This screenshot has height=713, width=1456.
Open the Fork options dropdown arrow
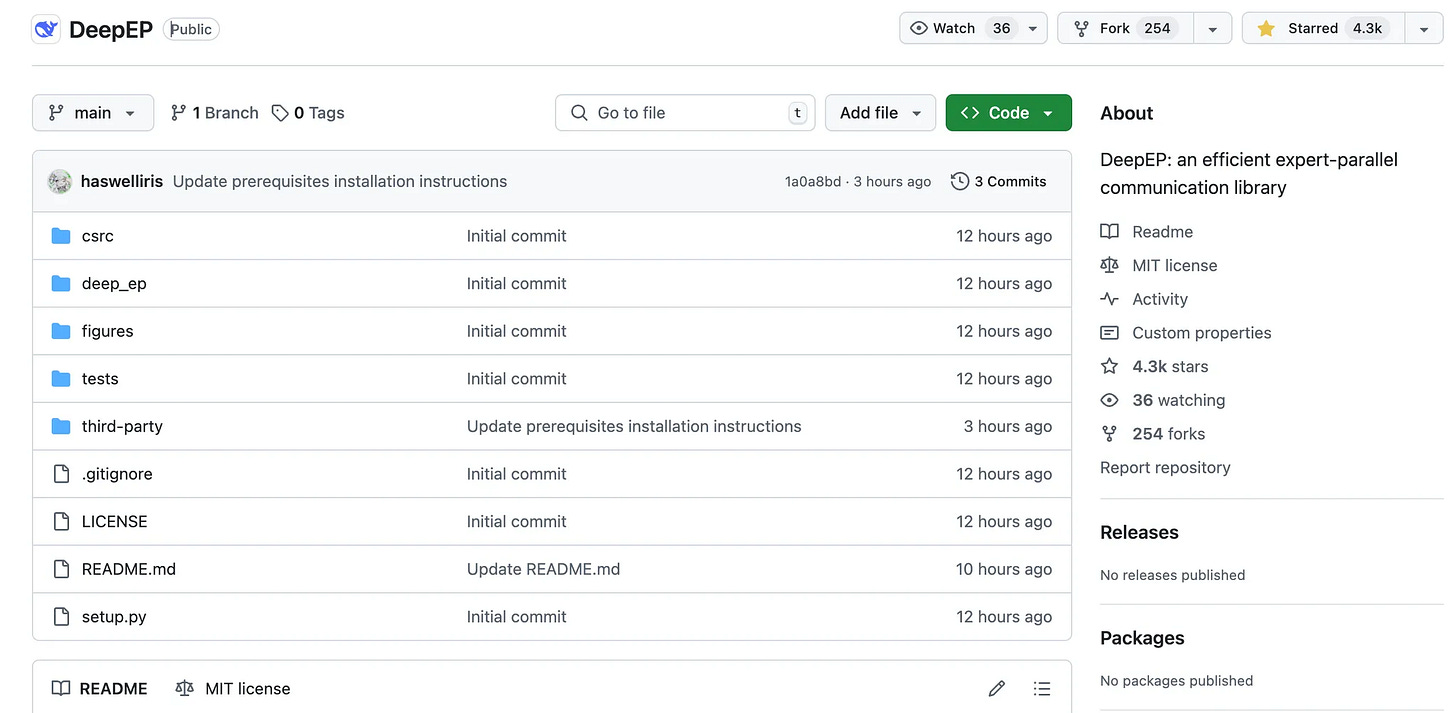pos(1212,28)
